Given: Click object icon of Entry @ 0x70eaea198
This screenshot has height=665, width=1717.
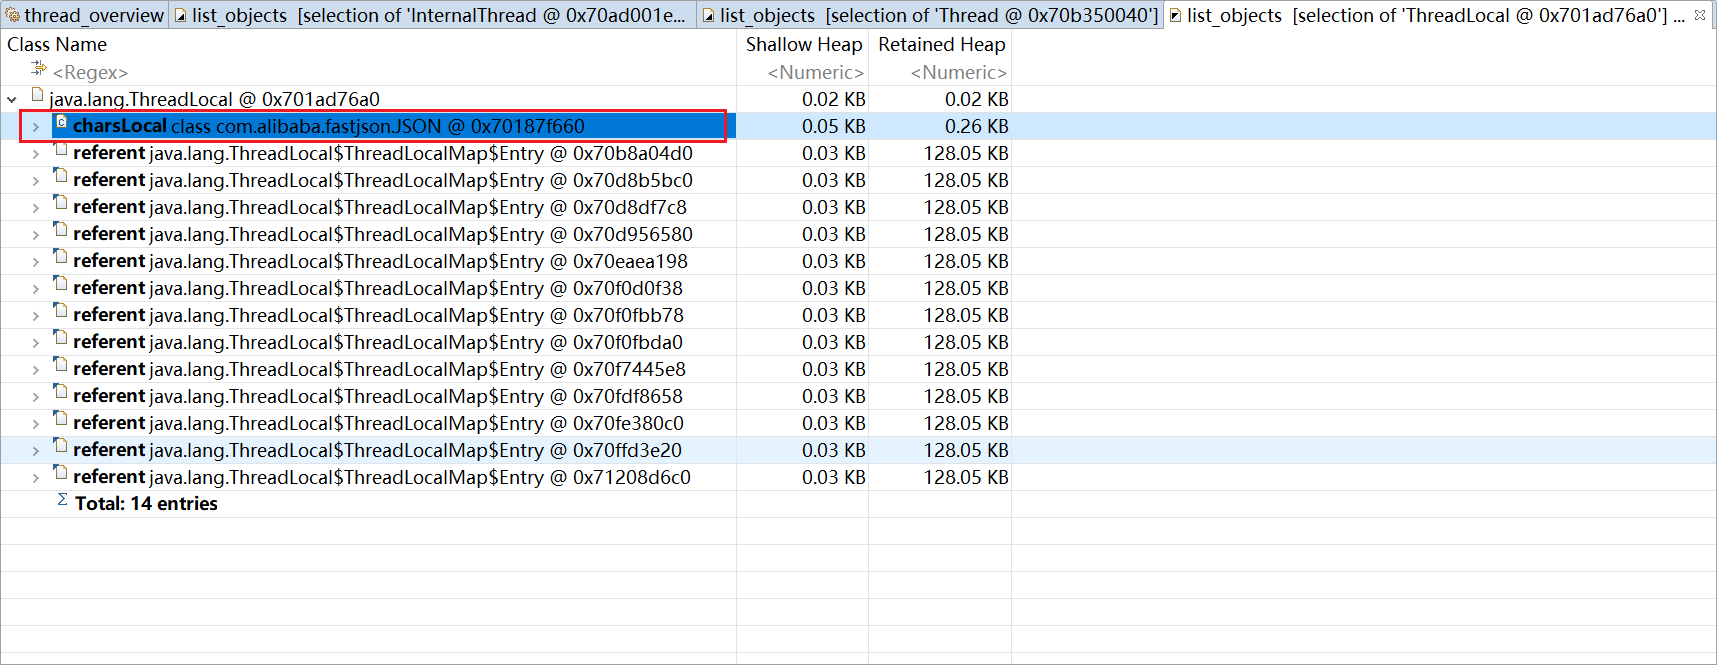Looking at the screenshot, I should coord(61,257).
